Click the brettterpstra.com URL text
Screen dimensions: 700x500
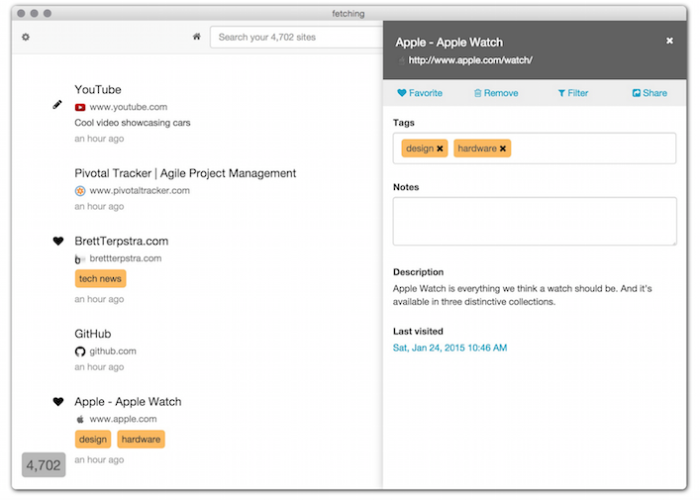(x=125, y=258)
